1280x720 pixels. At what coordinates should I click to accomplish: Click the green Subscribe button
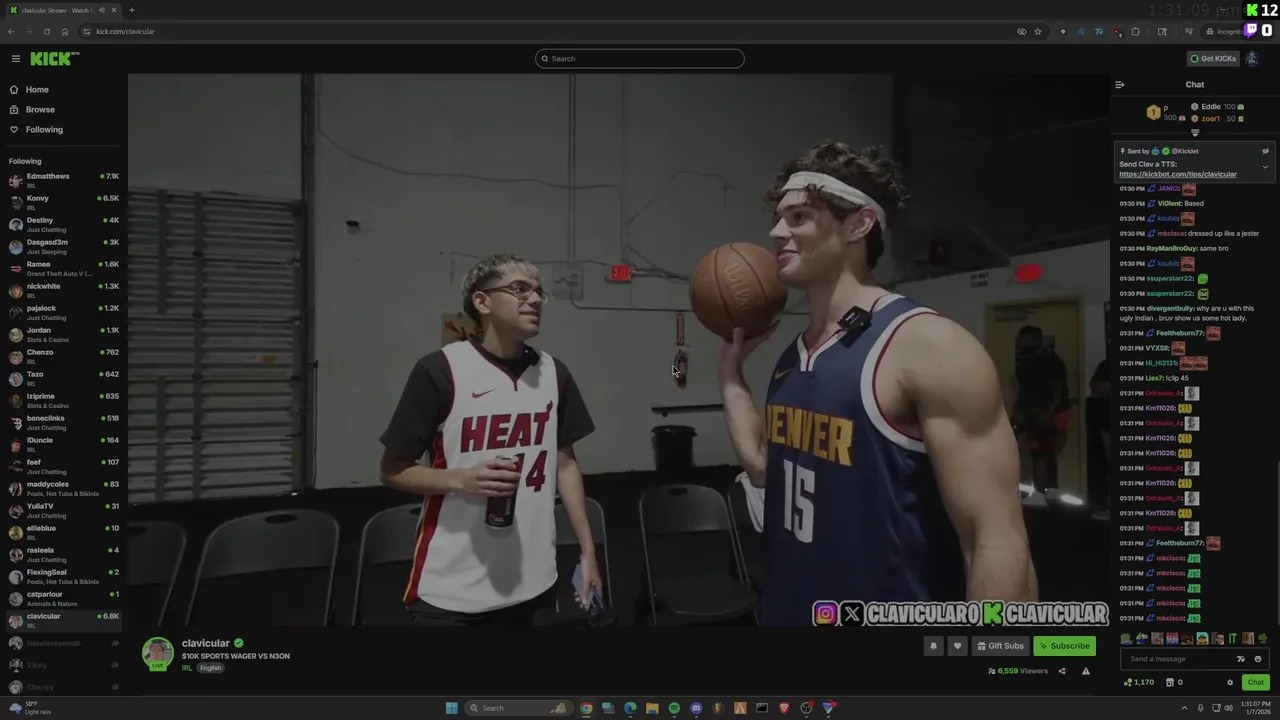(1064, 646)
